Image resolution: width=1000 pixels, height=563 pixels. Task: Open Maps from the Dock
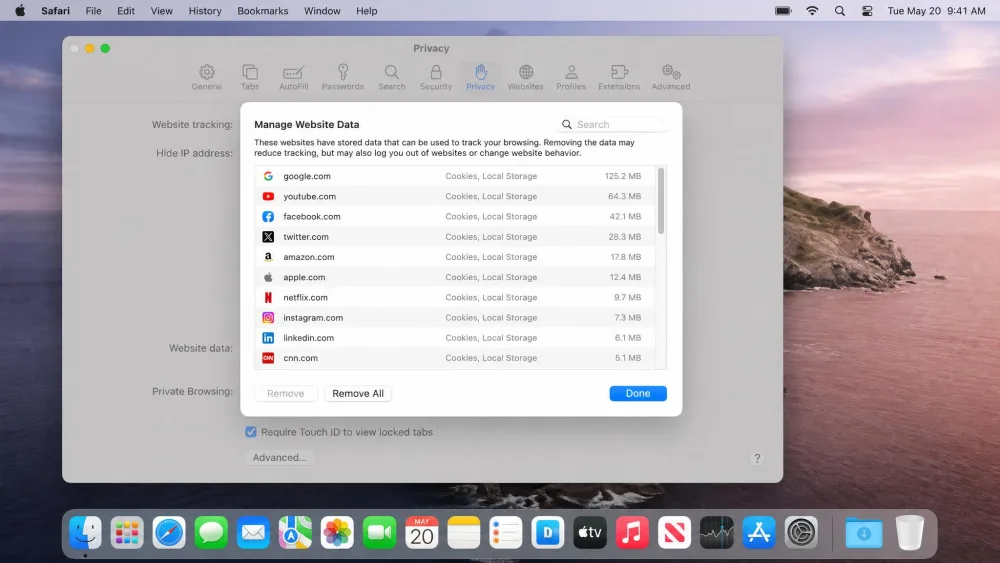(295, 532)
